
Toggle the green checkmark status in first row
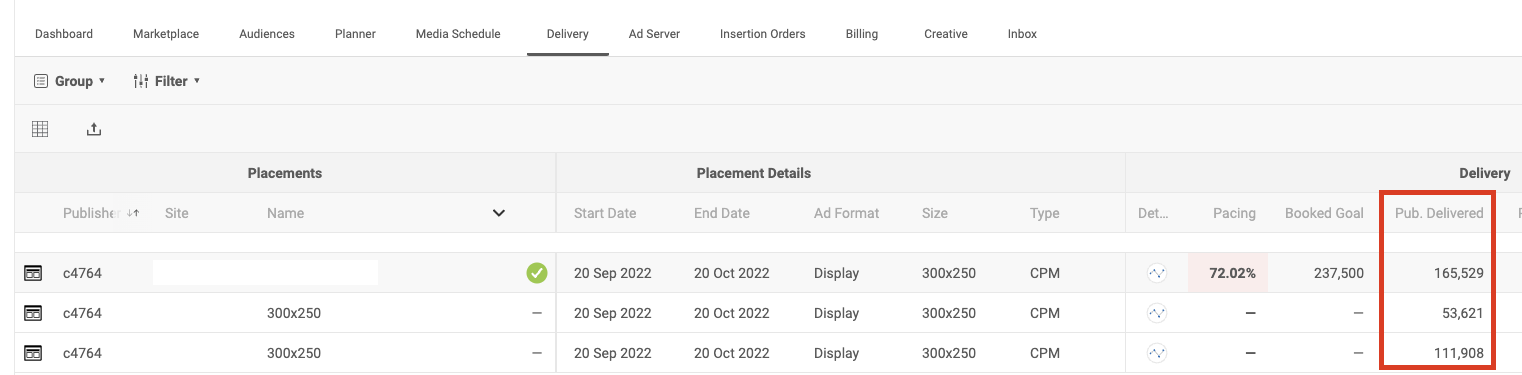pos(537,273)
